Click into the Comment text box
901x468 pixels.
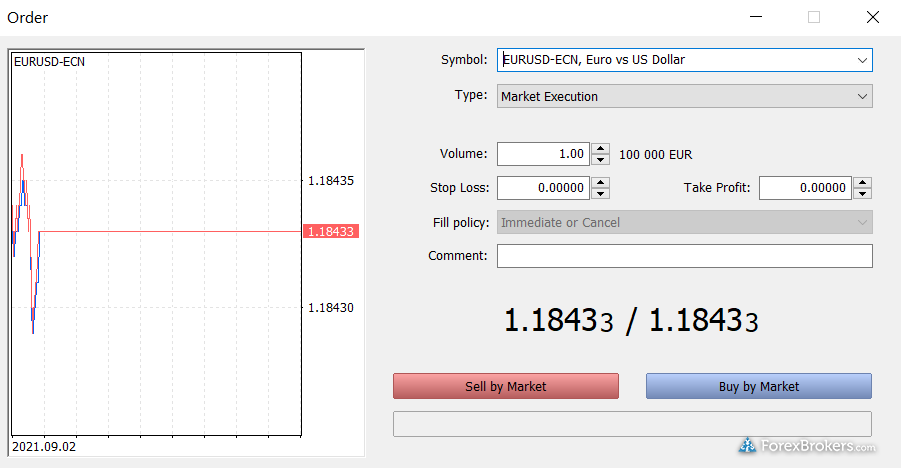click(x=684, y=256)
